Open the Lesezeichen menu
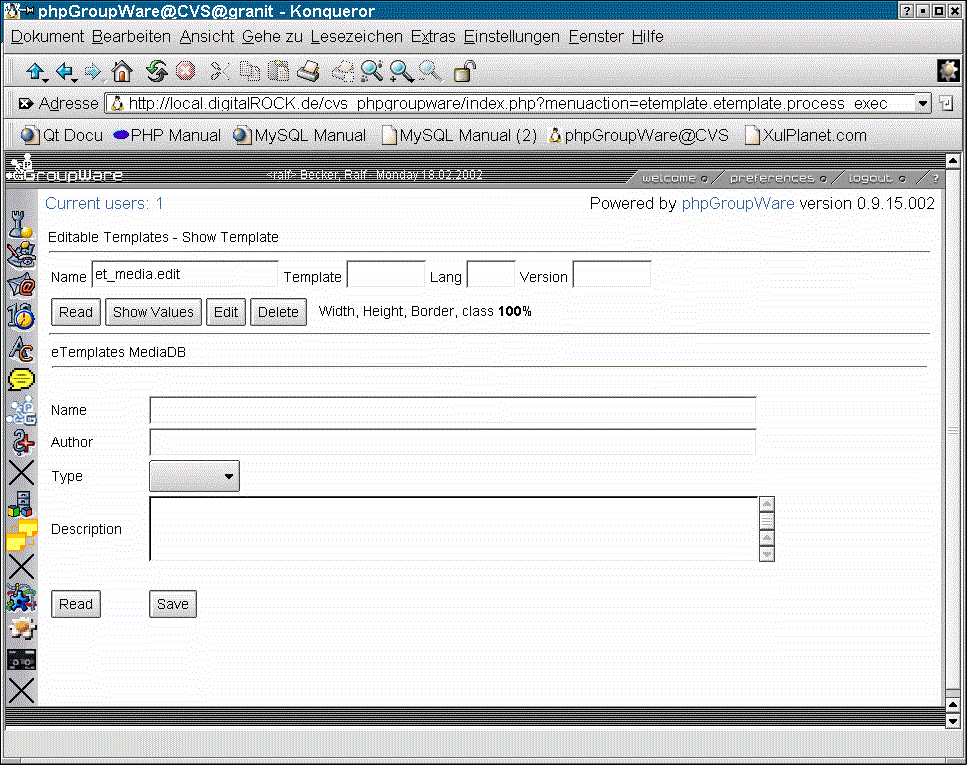Viewport: 967px width, 765px height. [356, 37]
